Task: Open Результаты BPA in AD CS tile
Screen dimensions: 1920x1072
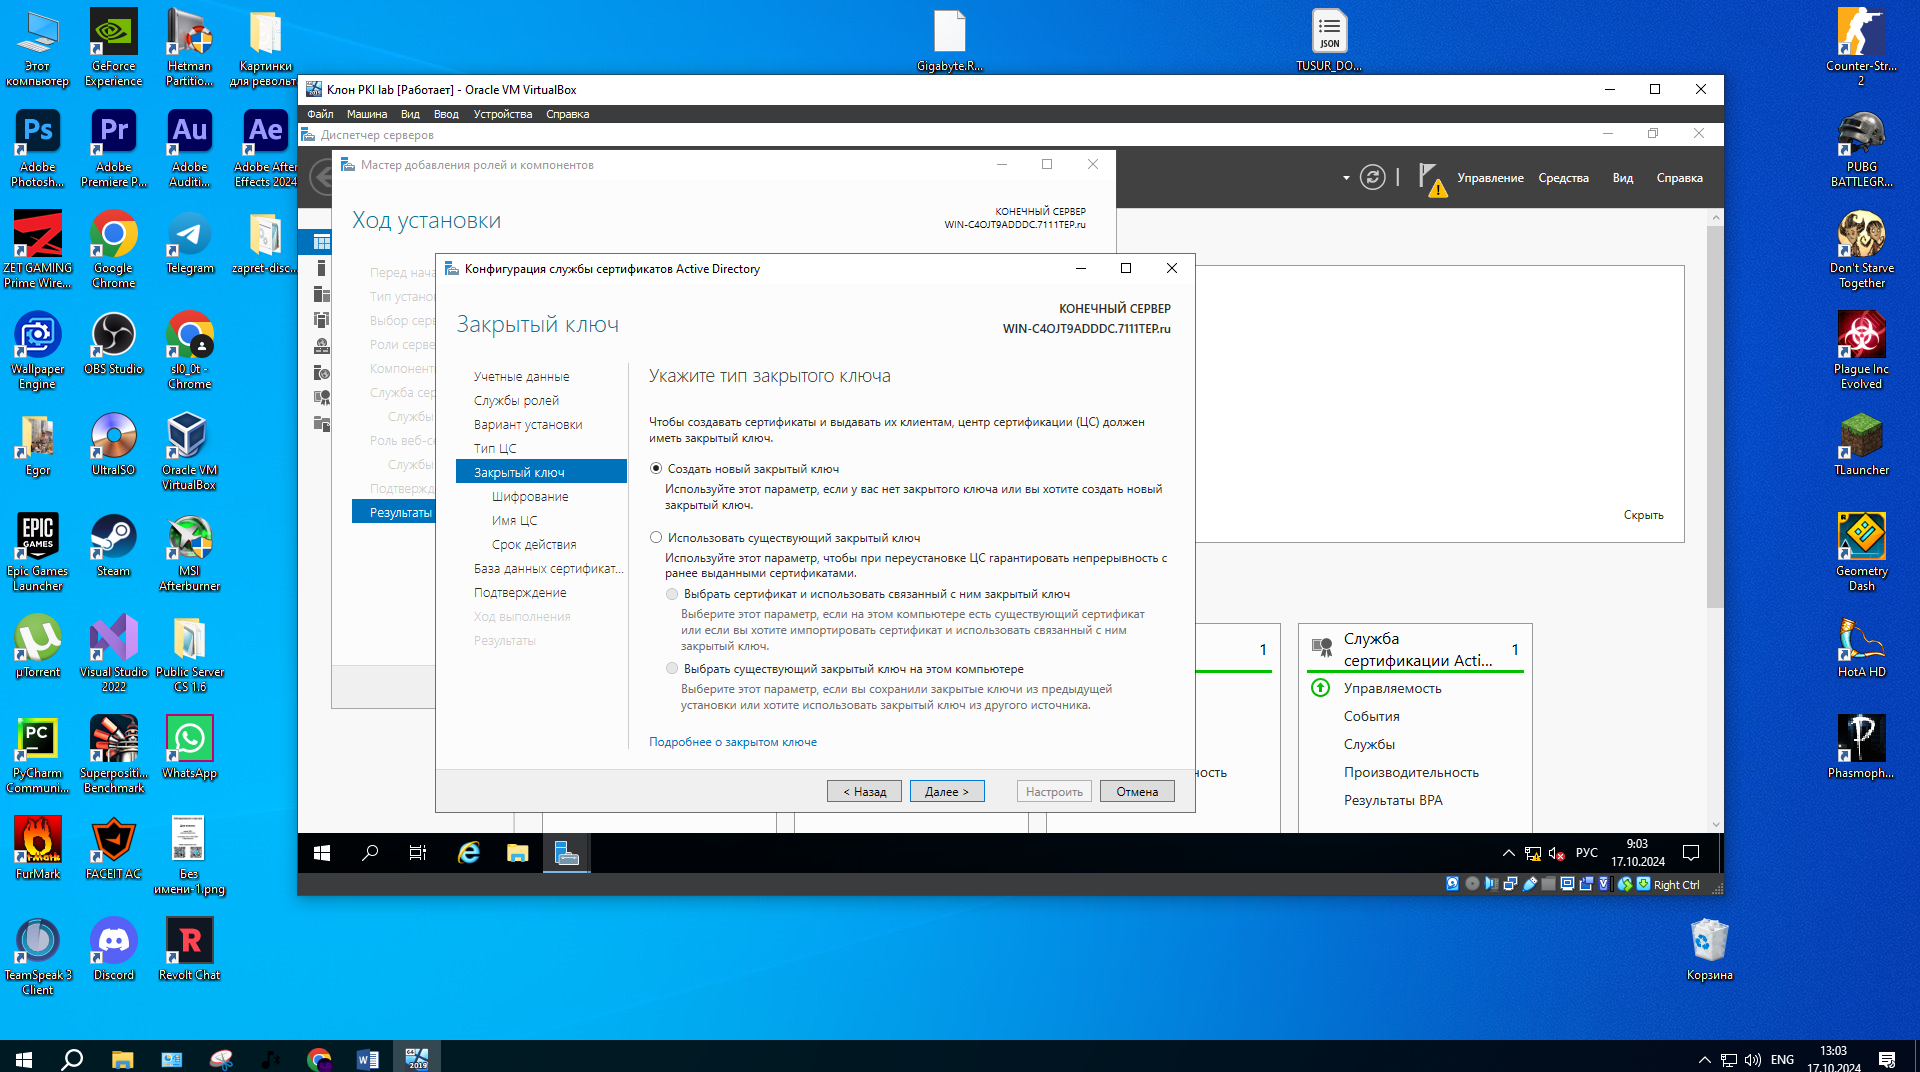Action: [x=1393, y=800]
